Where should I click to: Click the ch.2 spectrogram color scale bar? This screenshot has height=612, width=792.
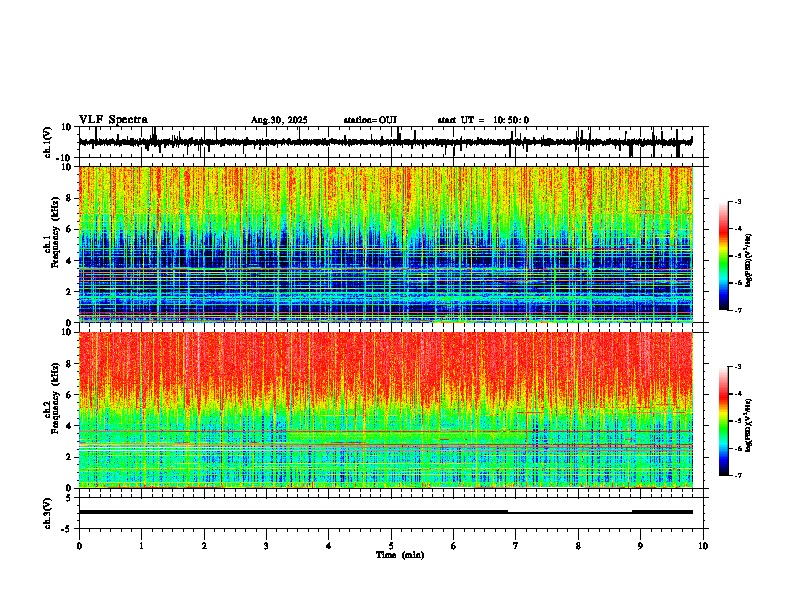coord(724,421)
